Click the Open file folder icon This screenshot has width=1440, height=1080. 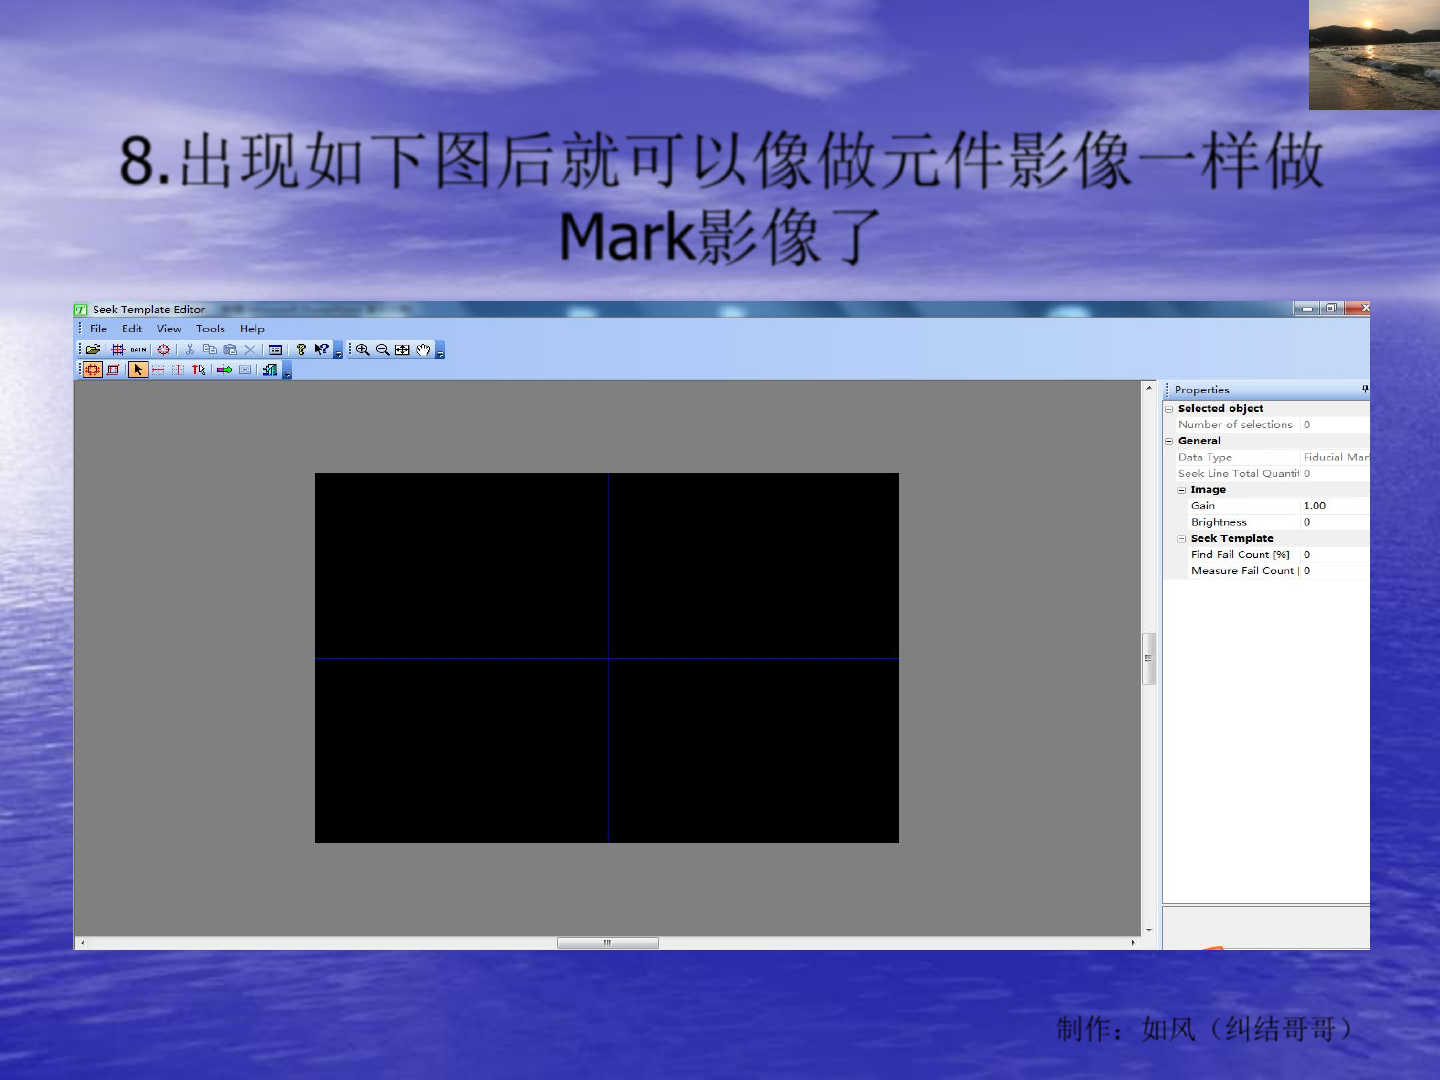tap(93, 350)
